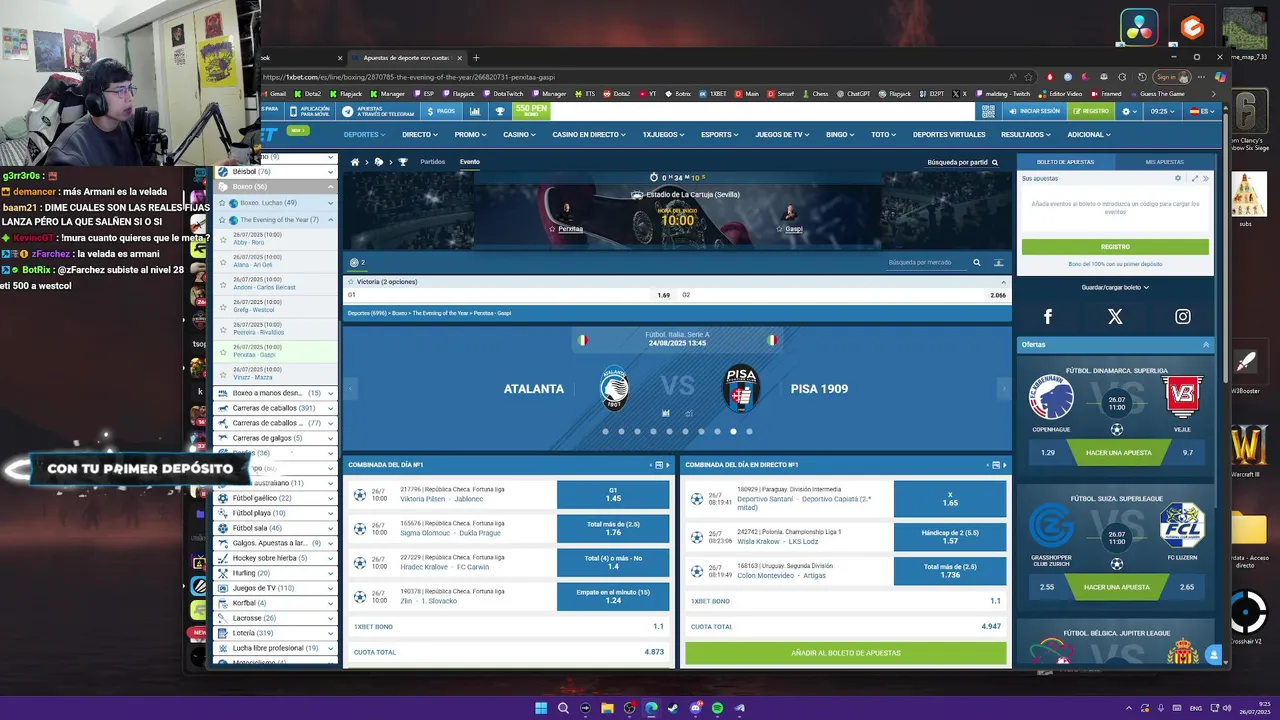Screen dimensions: 1280x720
Task: Collapse bet slip with double-arrow icon
Action: 1205,178
